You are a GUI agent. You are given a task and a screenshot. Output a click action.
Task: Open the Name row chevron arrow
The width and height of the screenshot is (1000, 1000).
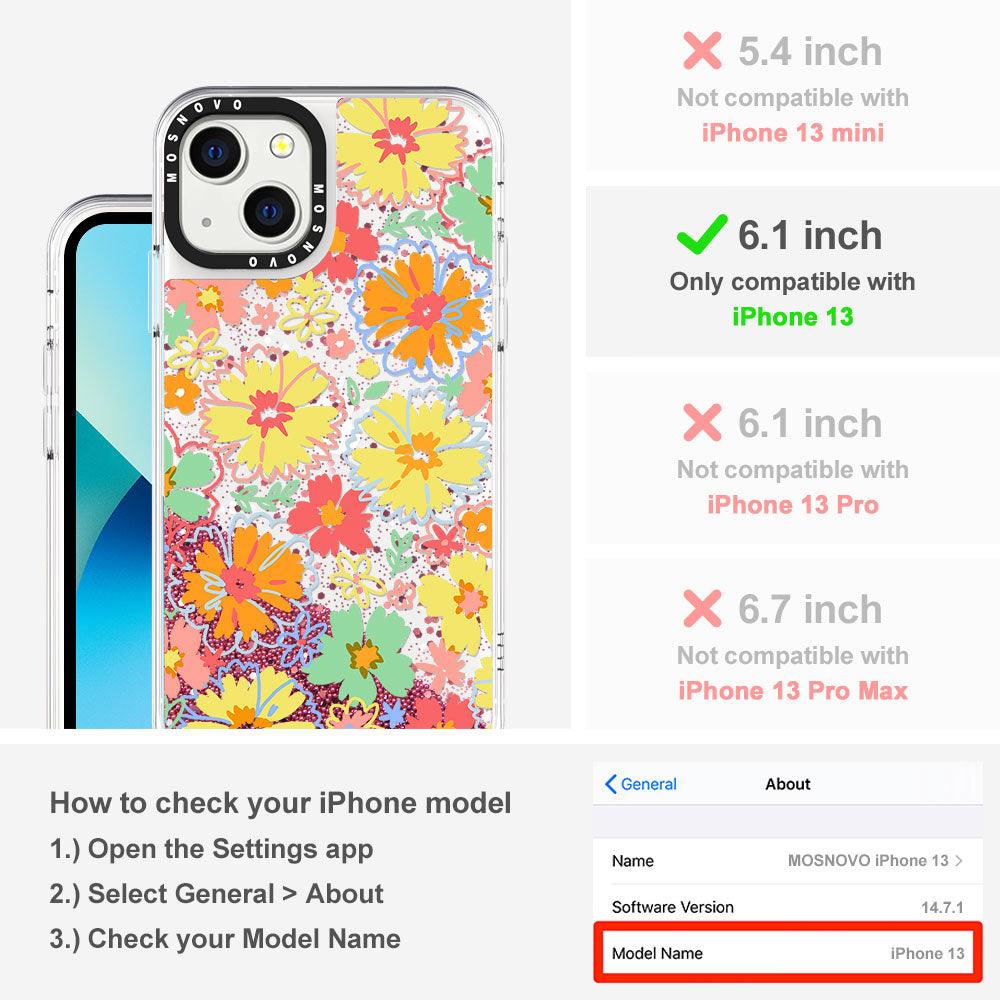pyautogui.click(x=959, y=860)
